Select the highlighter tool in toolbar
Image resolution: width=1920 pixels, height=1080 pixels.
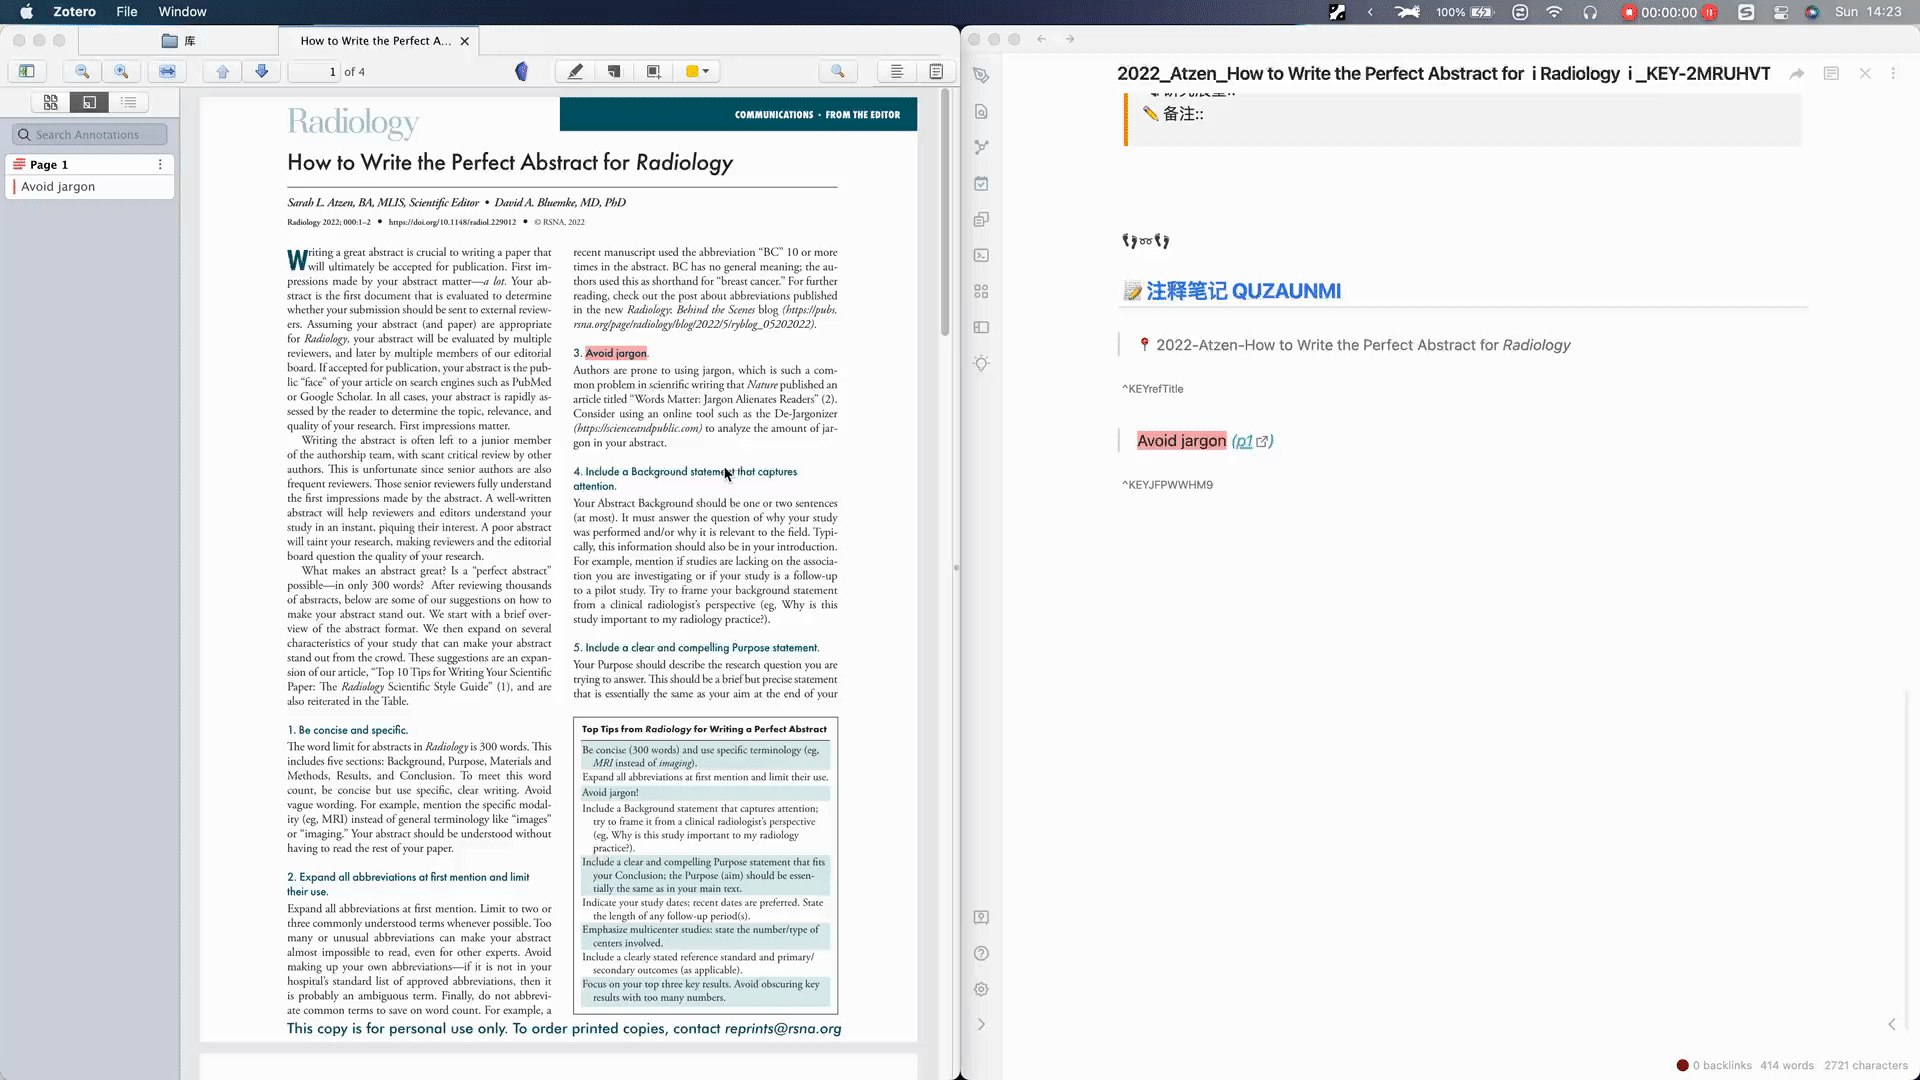tap(575, 71)
